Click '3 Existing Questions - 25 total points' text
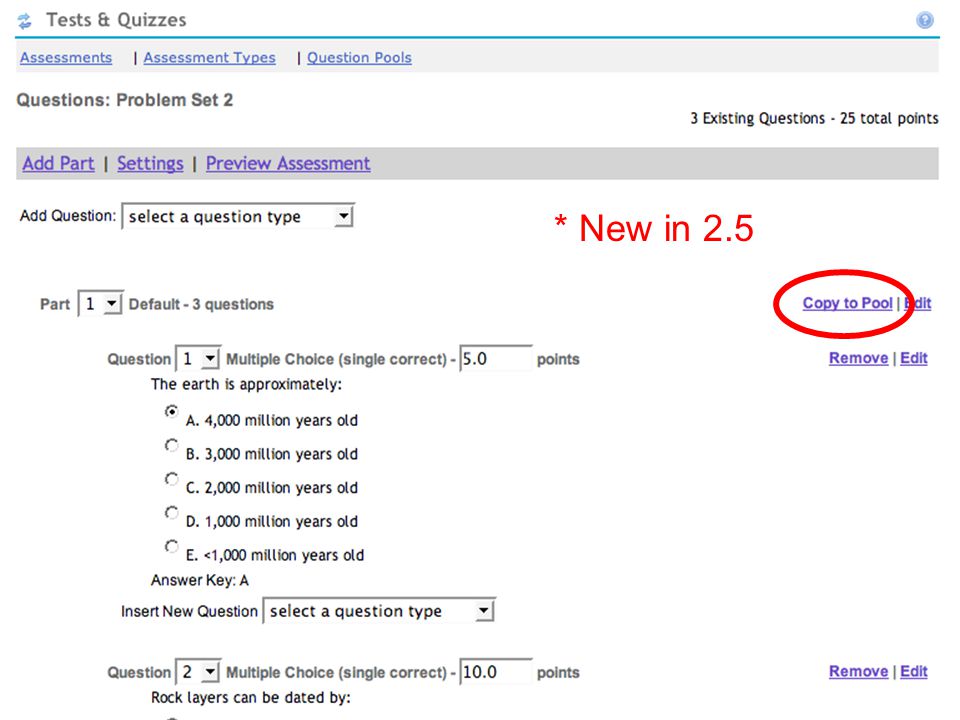This screenshot has height=720, width=960. tap(814, 118)
